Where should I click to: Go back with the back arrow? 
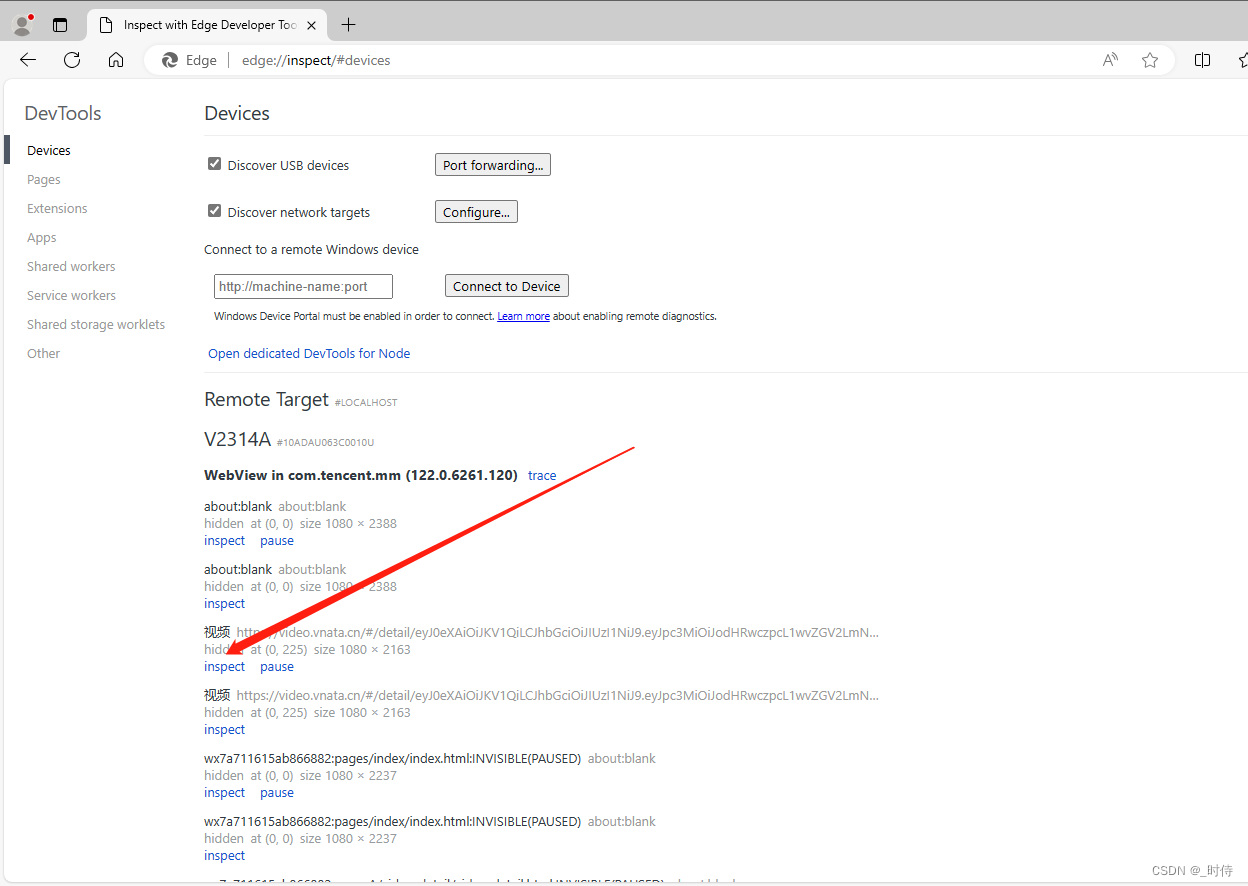(x=28, y=60)
